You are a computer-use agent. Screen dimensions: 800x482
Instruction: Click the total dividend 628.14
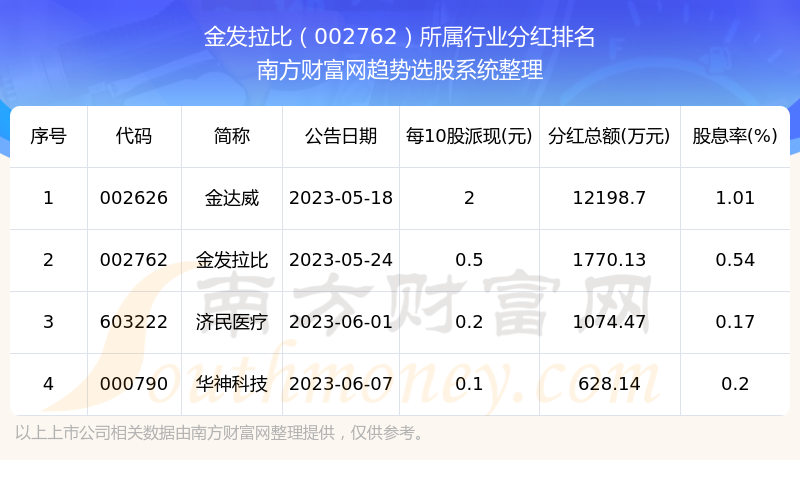point(609,384)
